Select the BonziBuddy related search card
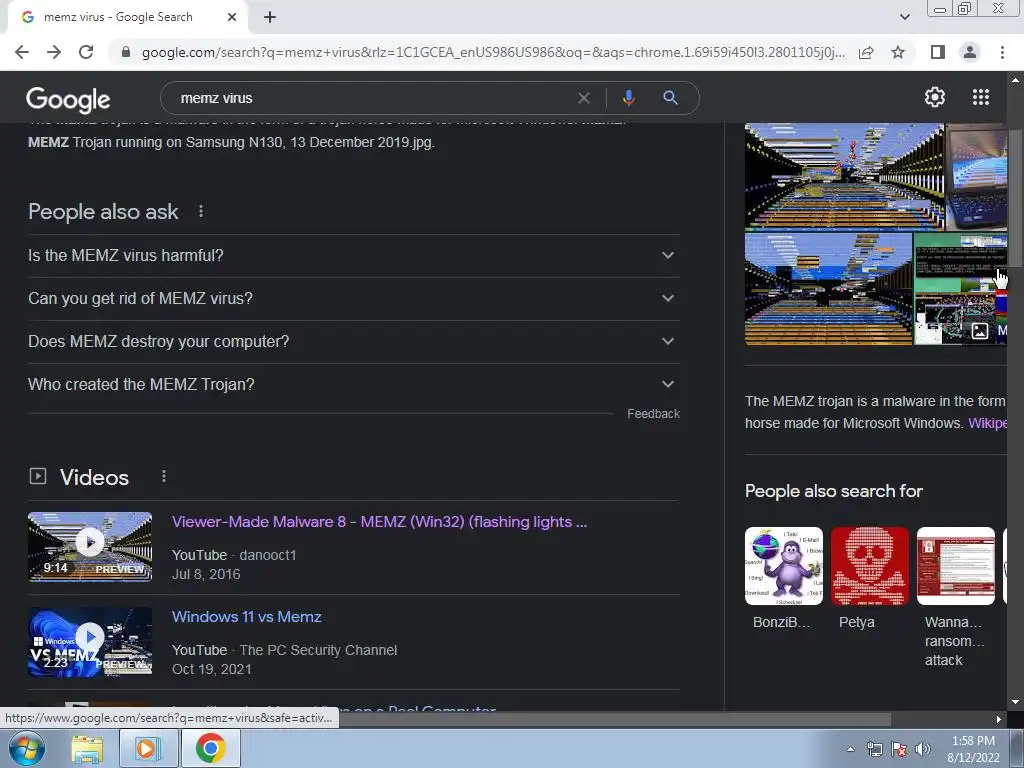Viewport: 1024px width, 768px height. point(783,578)
